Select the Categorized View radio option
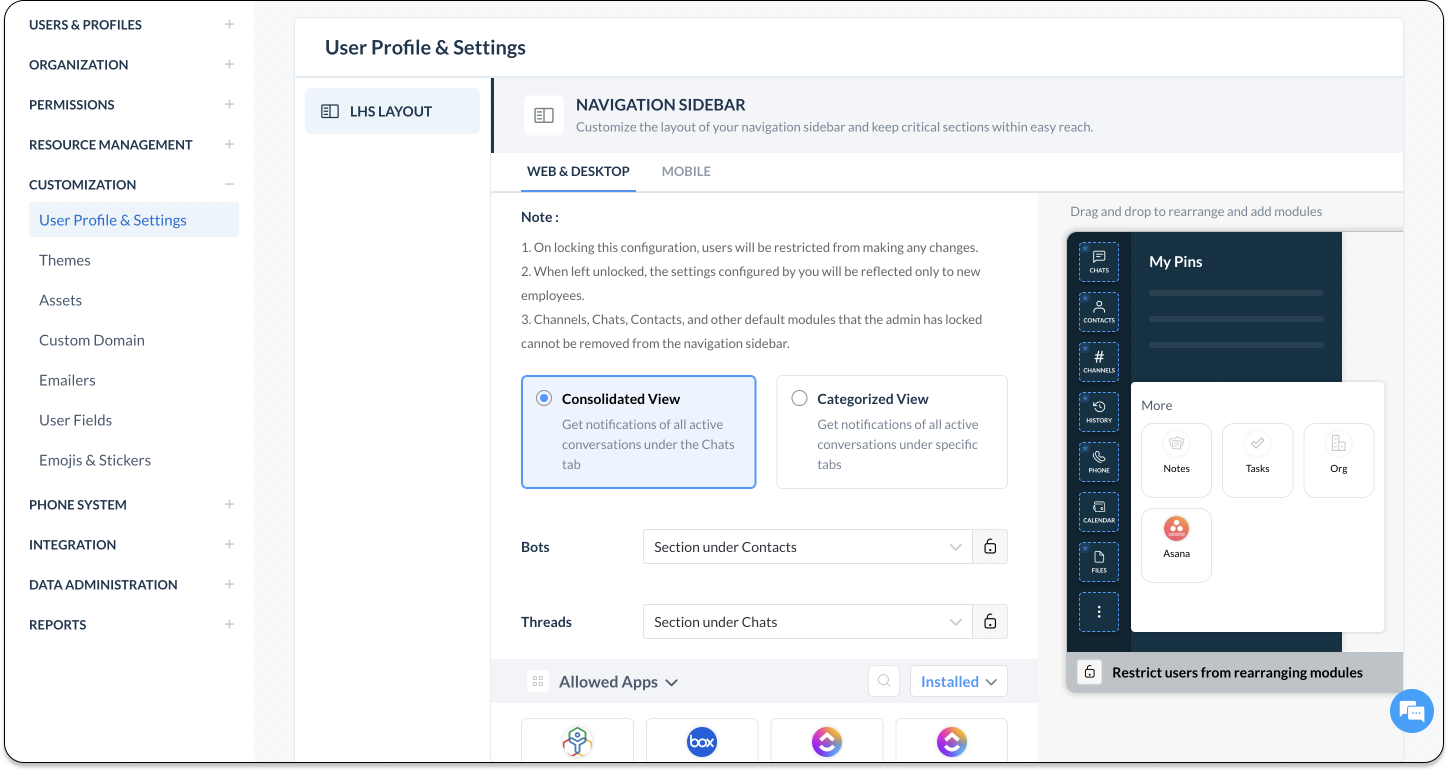Image resolution: width=1448 pixels, height=771 pixels. click(x=799, y=398)
